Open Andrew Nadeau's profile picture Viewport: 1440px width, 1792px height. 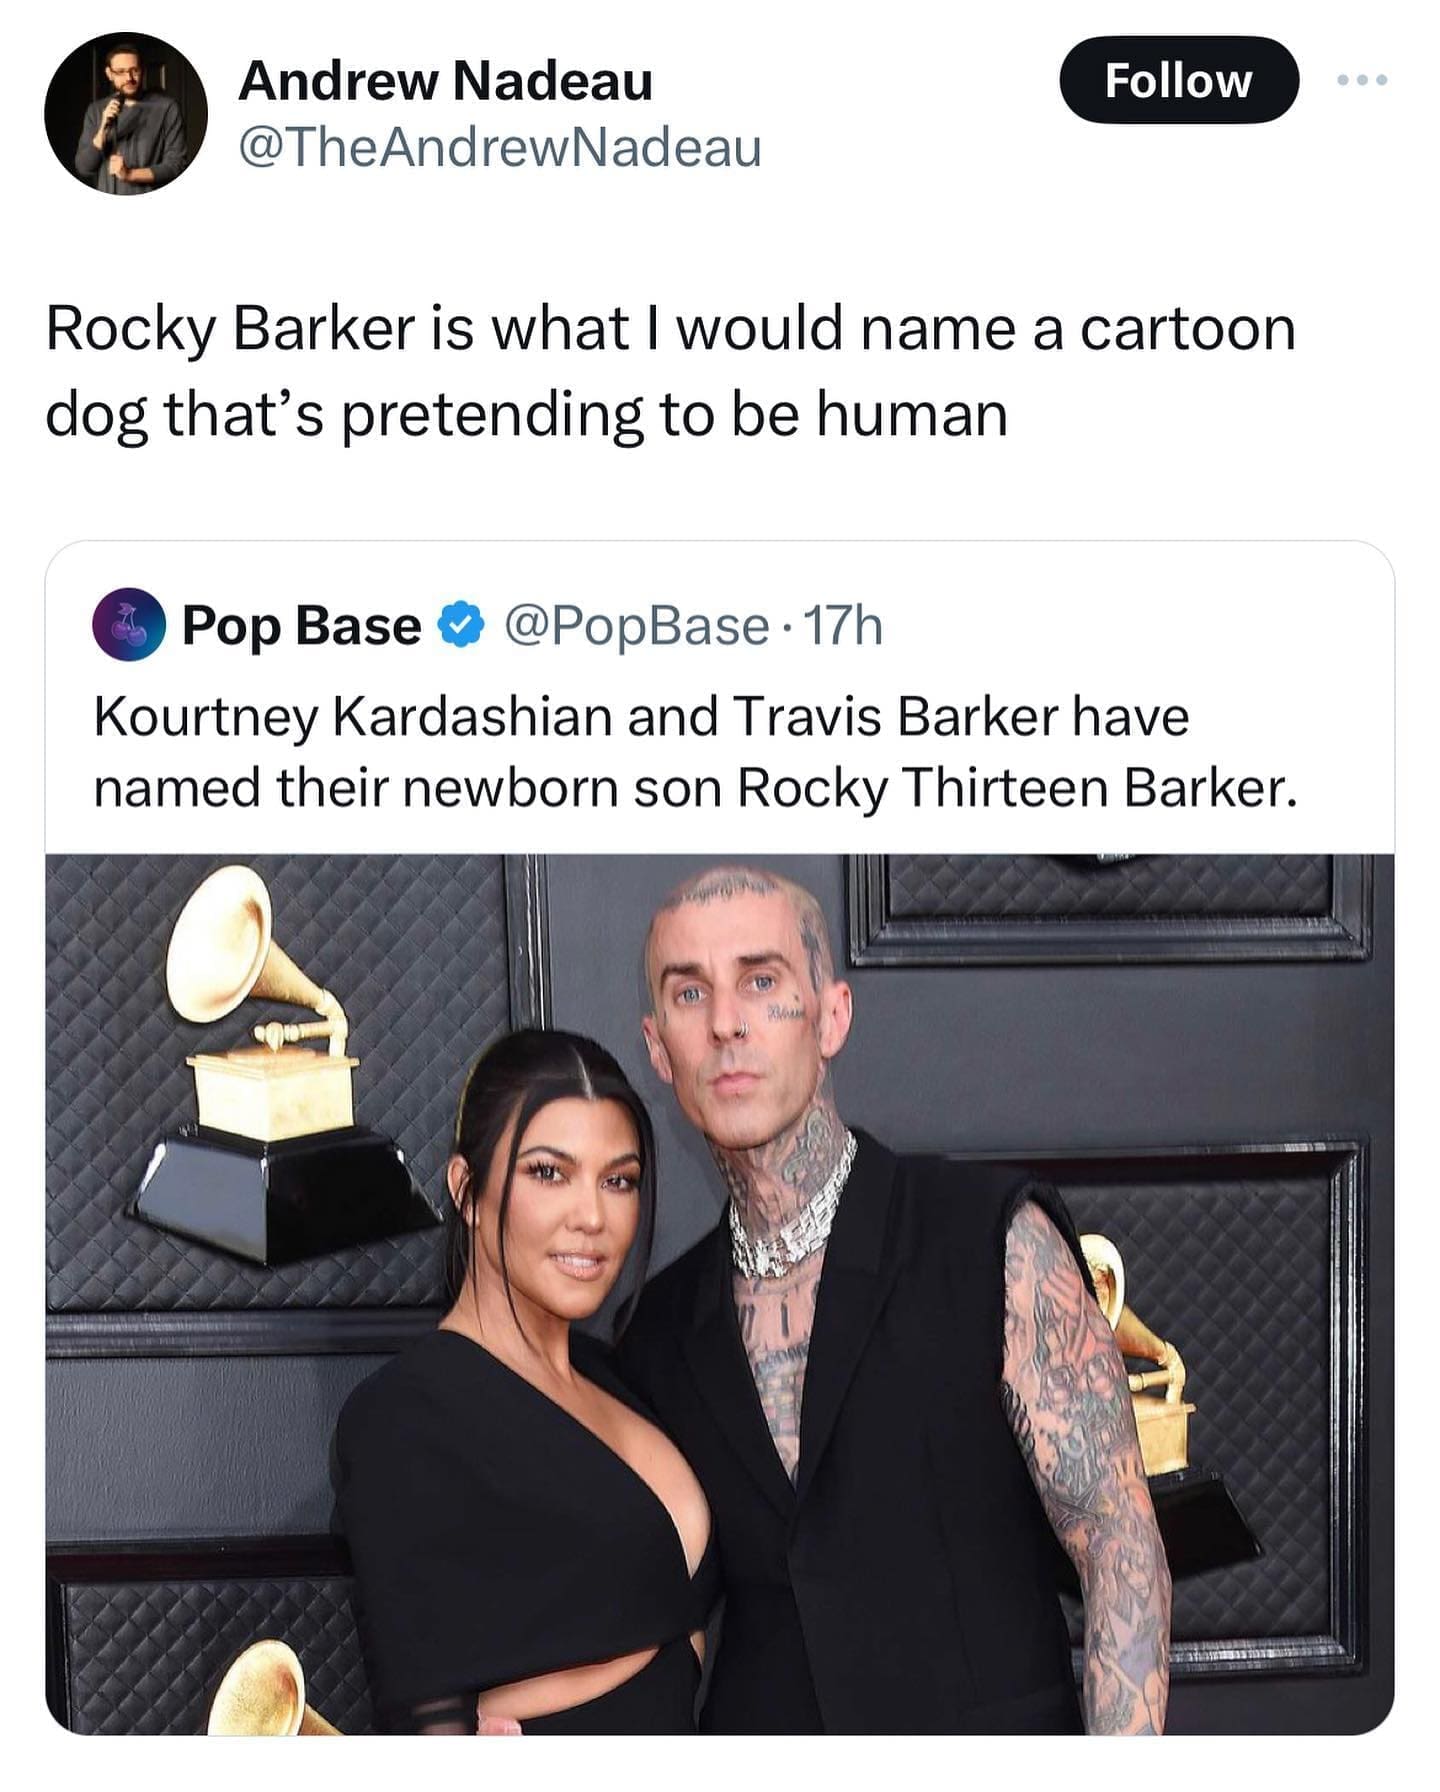pos(125,113)
